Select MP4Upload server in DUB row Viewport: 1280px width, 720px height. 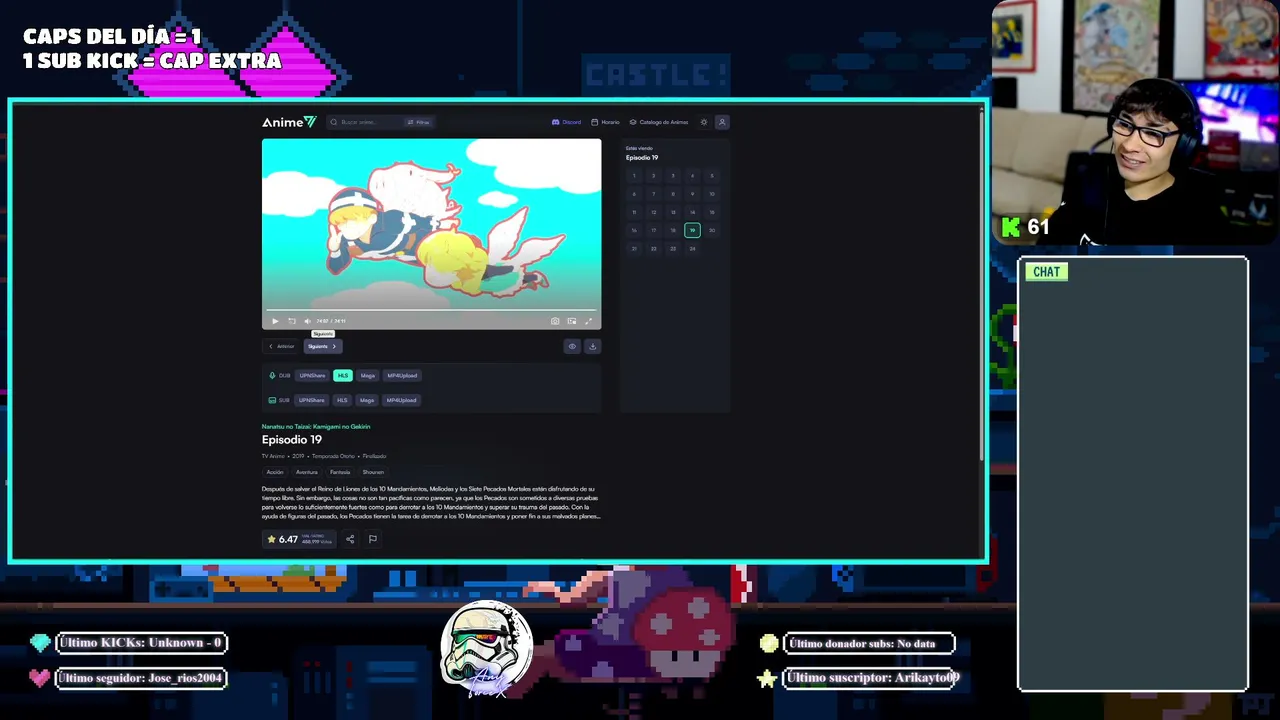pos(402,375)
